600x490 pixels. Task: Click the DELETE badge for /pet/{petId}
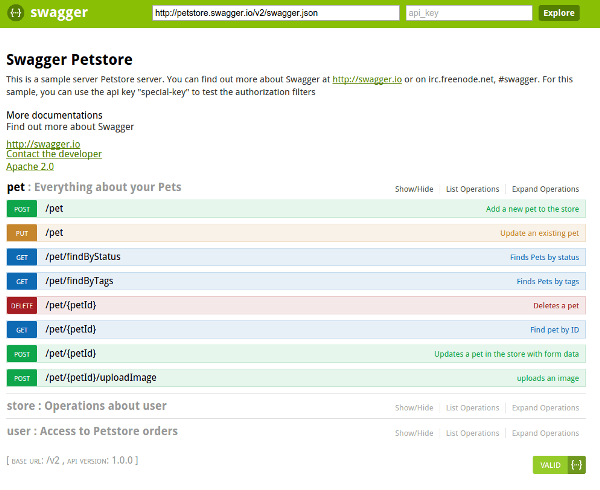pyautogui.click(x=22, y=305)
